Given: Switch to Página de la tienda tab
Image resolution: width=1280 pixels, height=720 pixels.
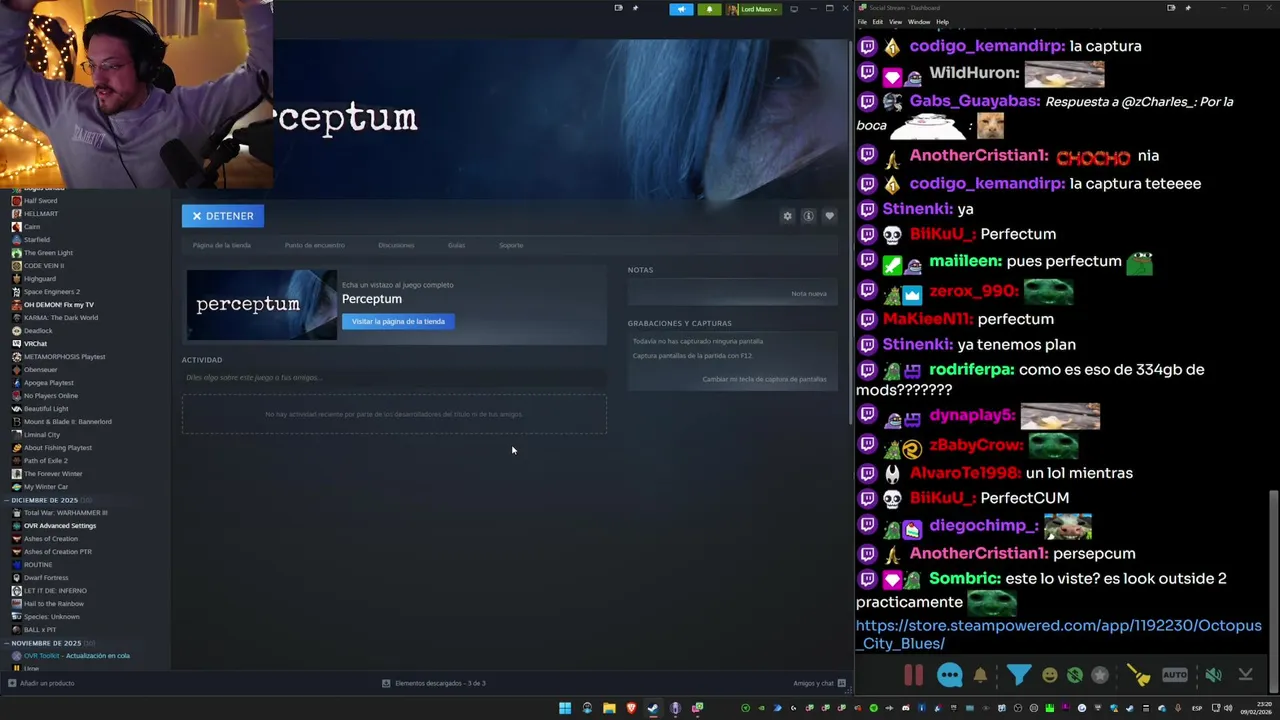Looking at the screenshot, I should [x=222, y=245].
